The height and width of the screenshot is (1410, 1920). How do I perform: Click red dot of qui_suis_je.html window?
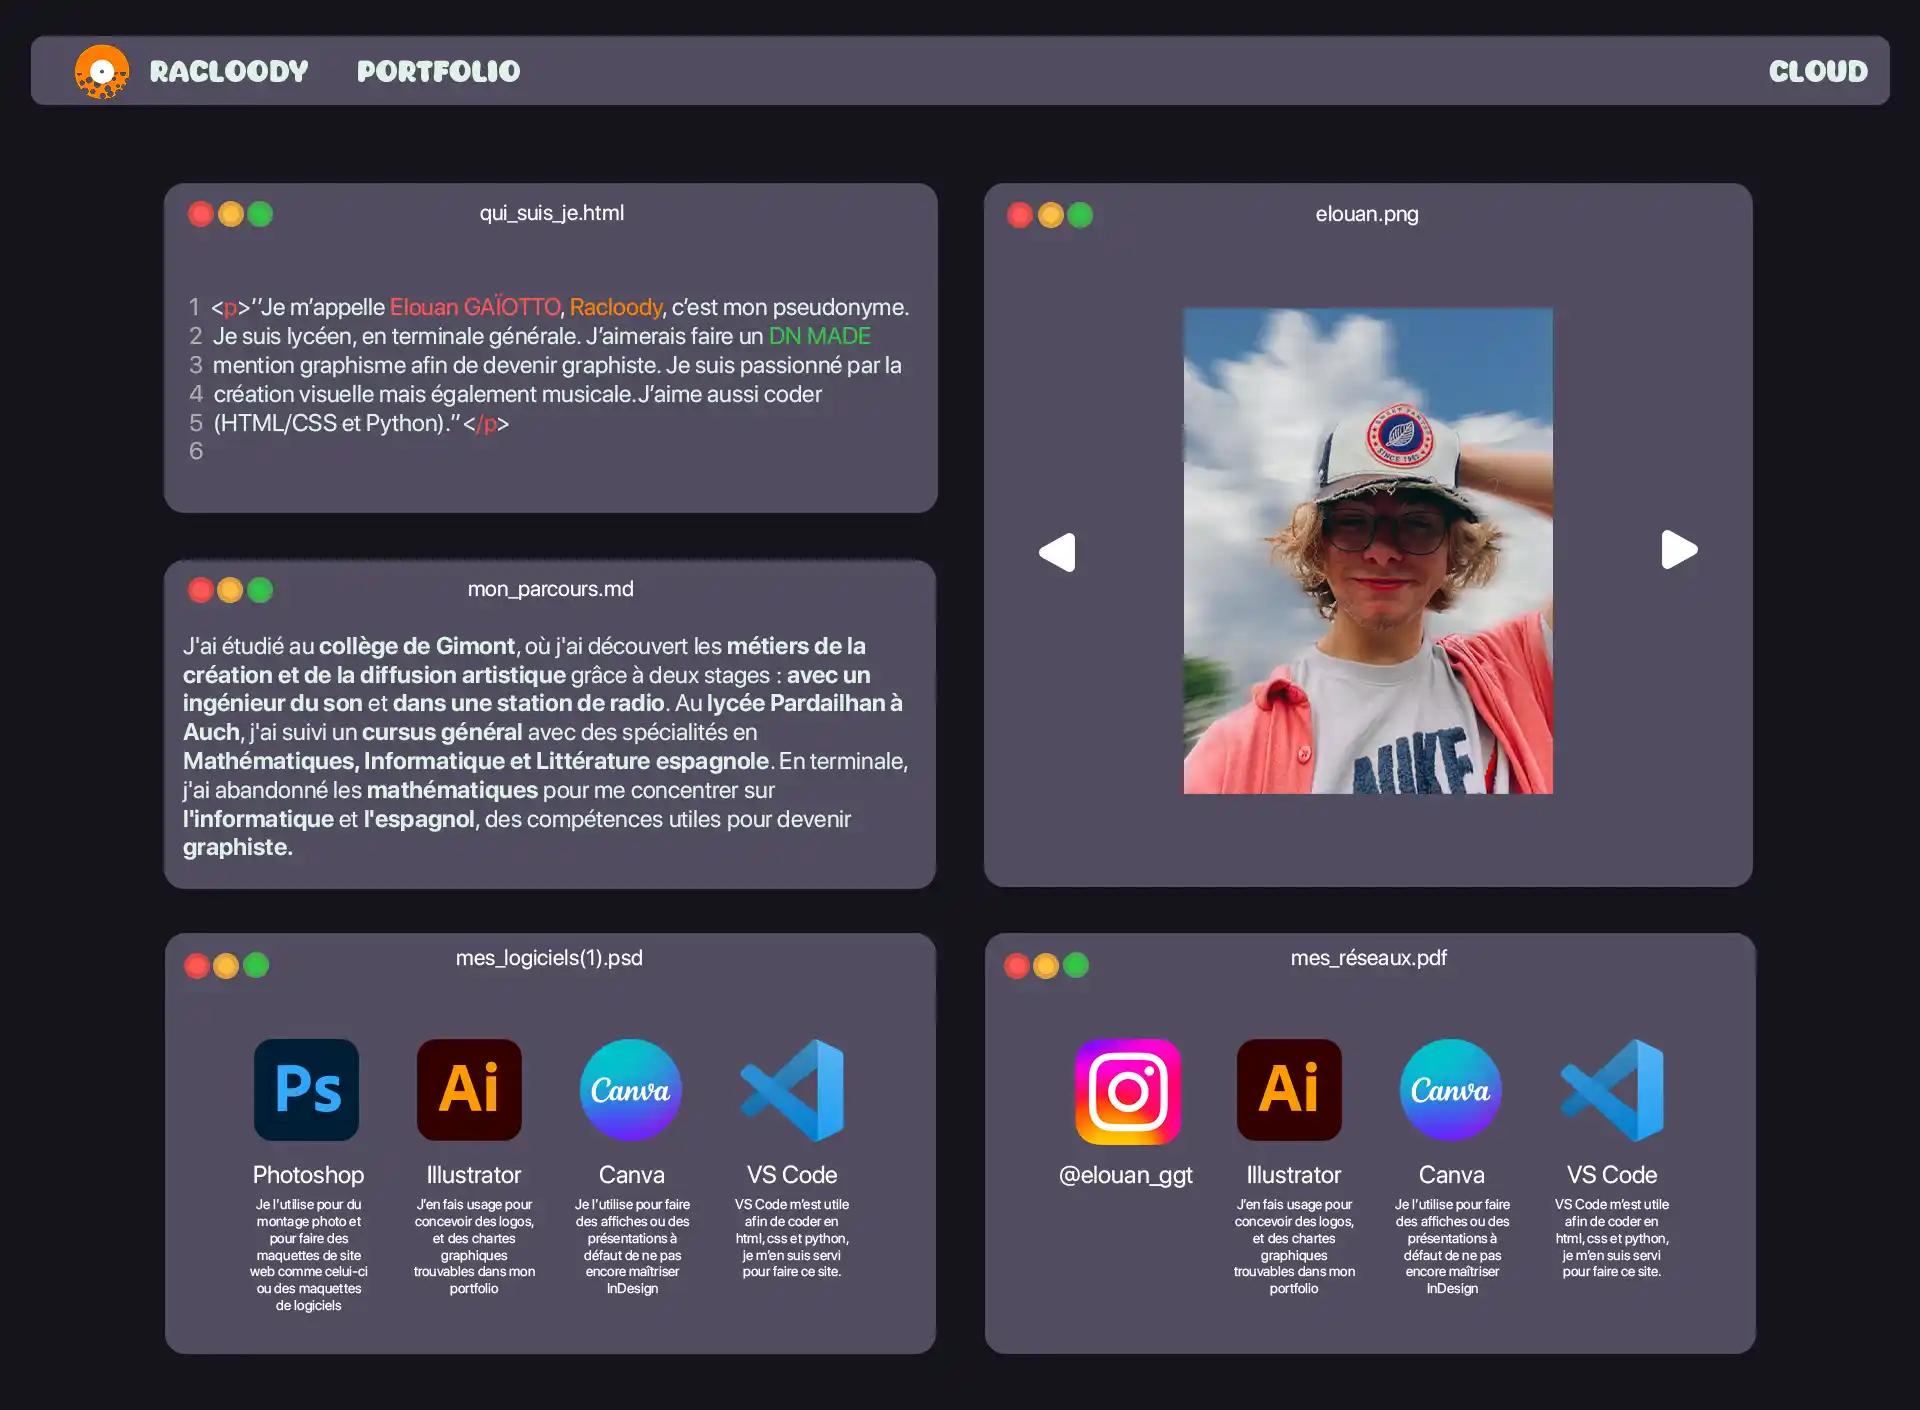click(x=201, y=214)
